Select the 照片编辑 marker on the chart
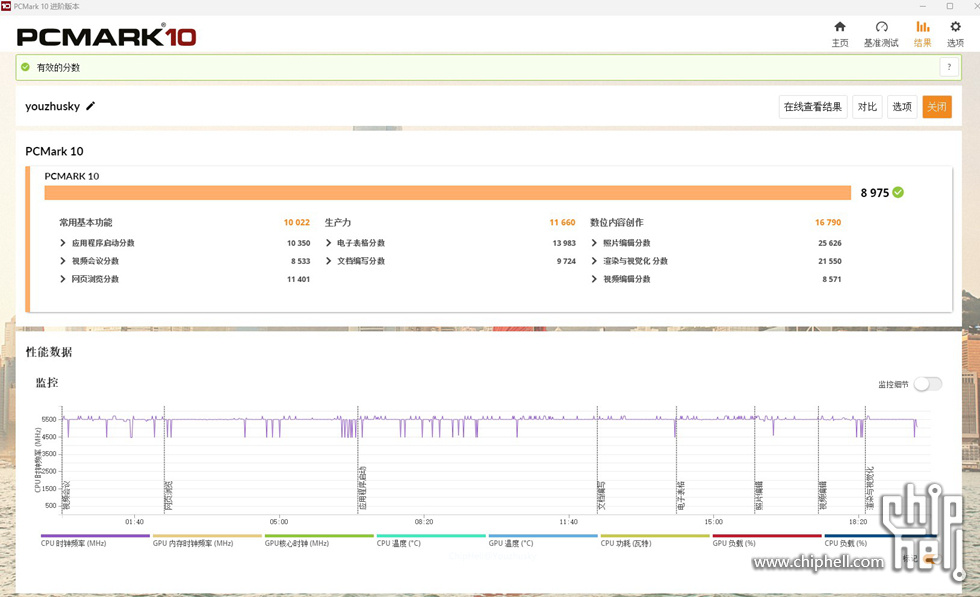The width and height of the screenshot is (980, 597). 759,495
